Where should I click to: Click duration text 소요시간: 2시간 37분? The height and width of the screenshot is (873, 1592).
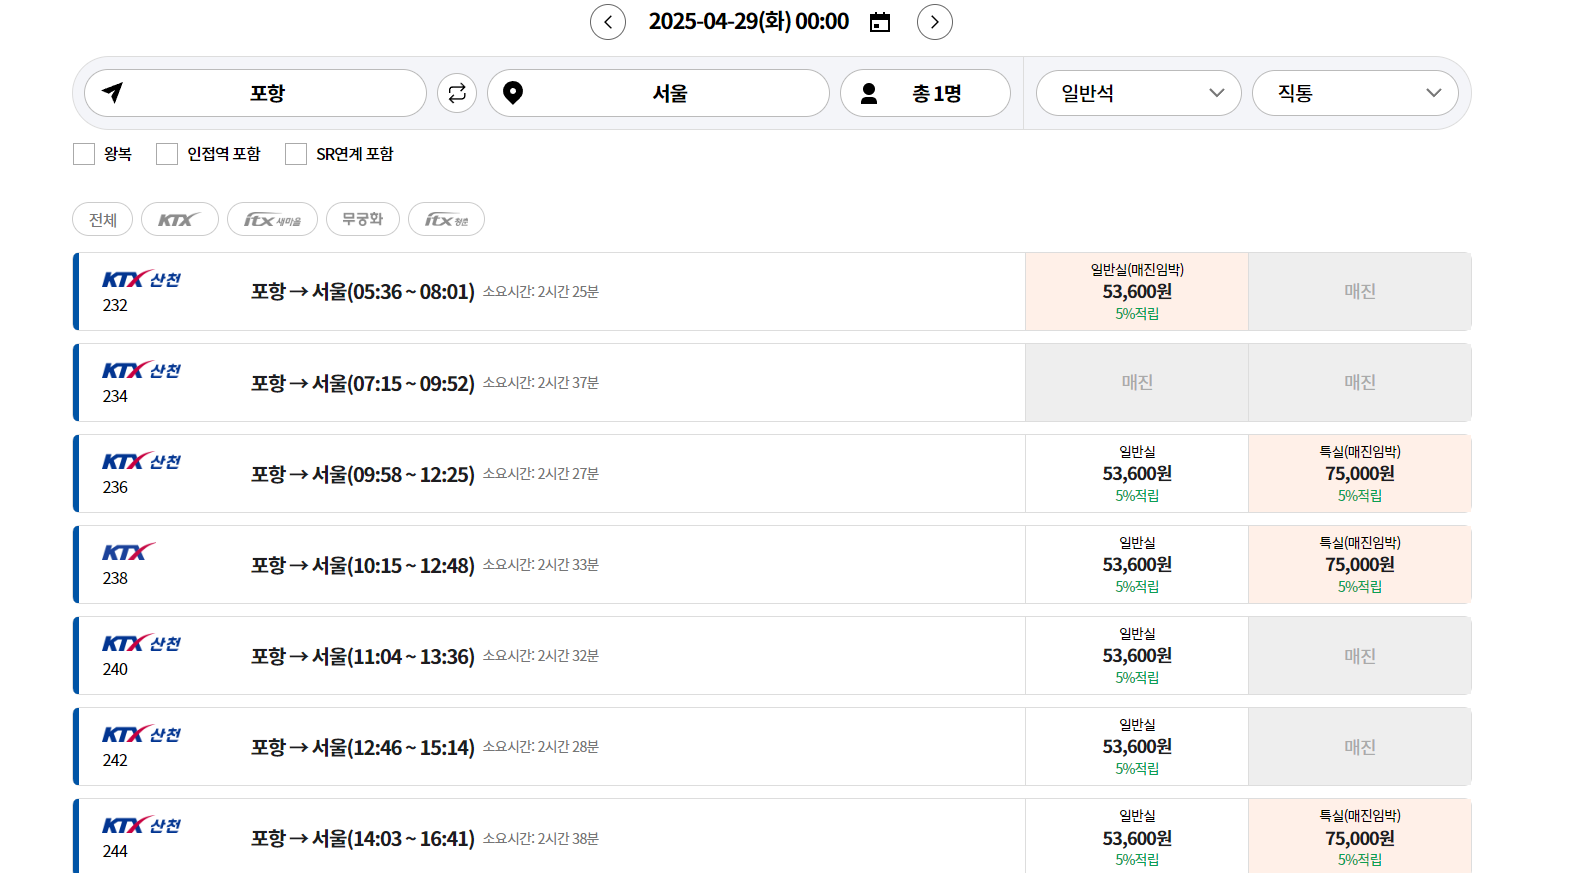coord(541,383)
